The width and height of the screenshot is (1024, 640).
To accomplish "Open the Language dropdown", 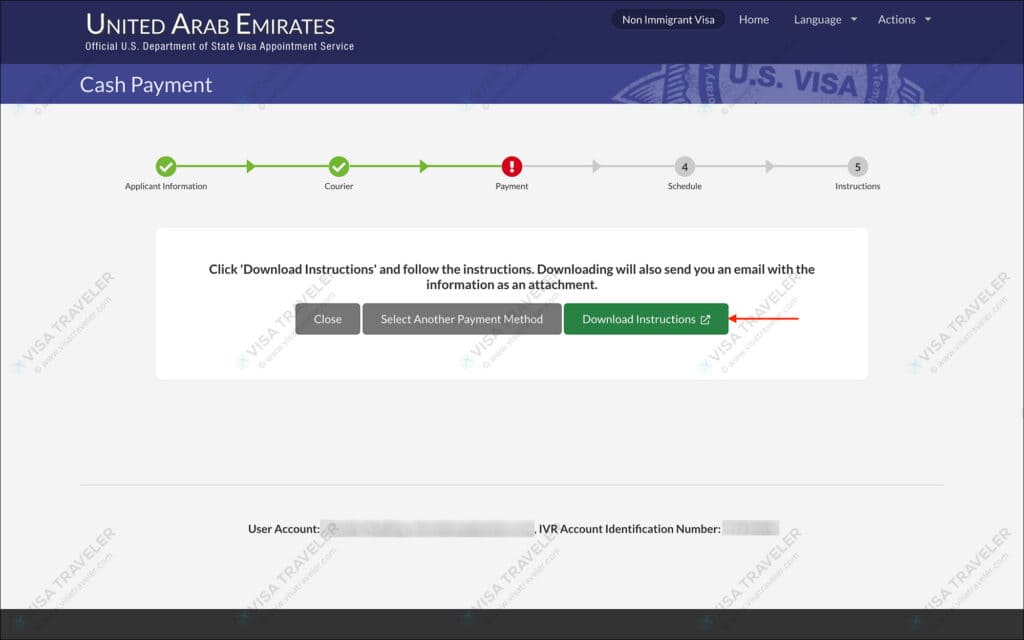I will point(825,20).
